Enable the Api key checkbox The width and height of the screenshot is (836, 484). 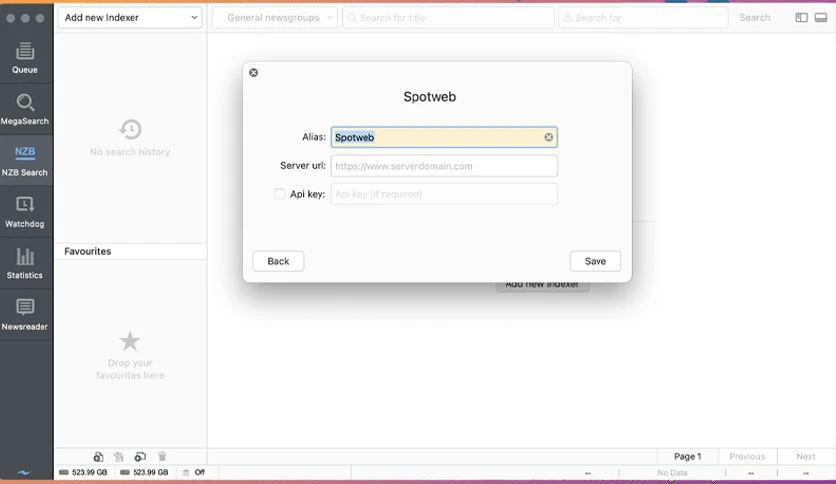pyautogui.click(x=279, y=193)
